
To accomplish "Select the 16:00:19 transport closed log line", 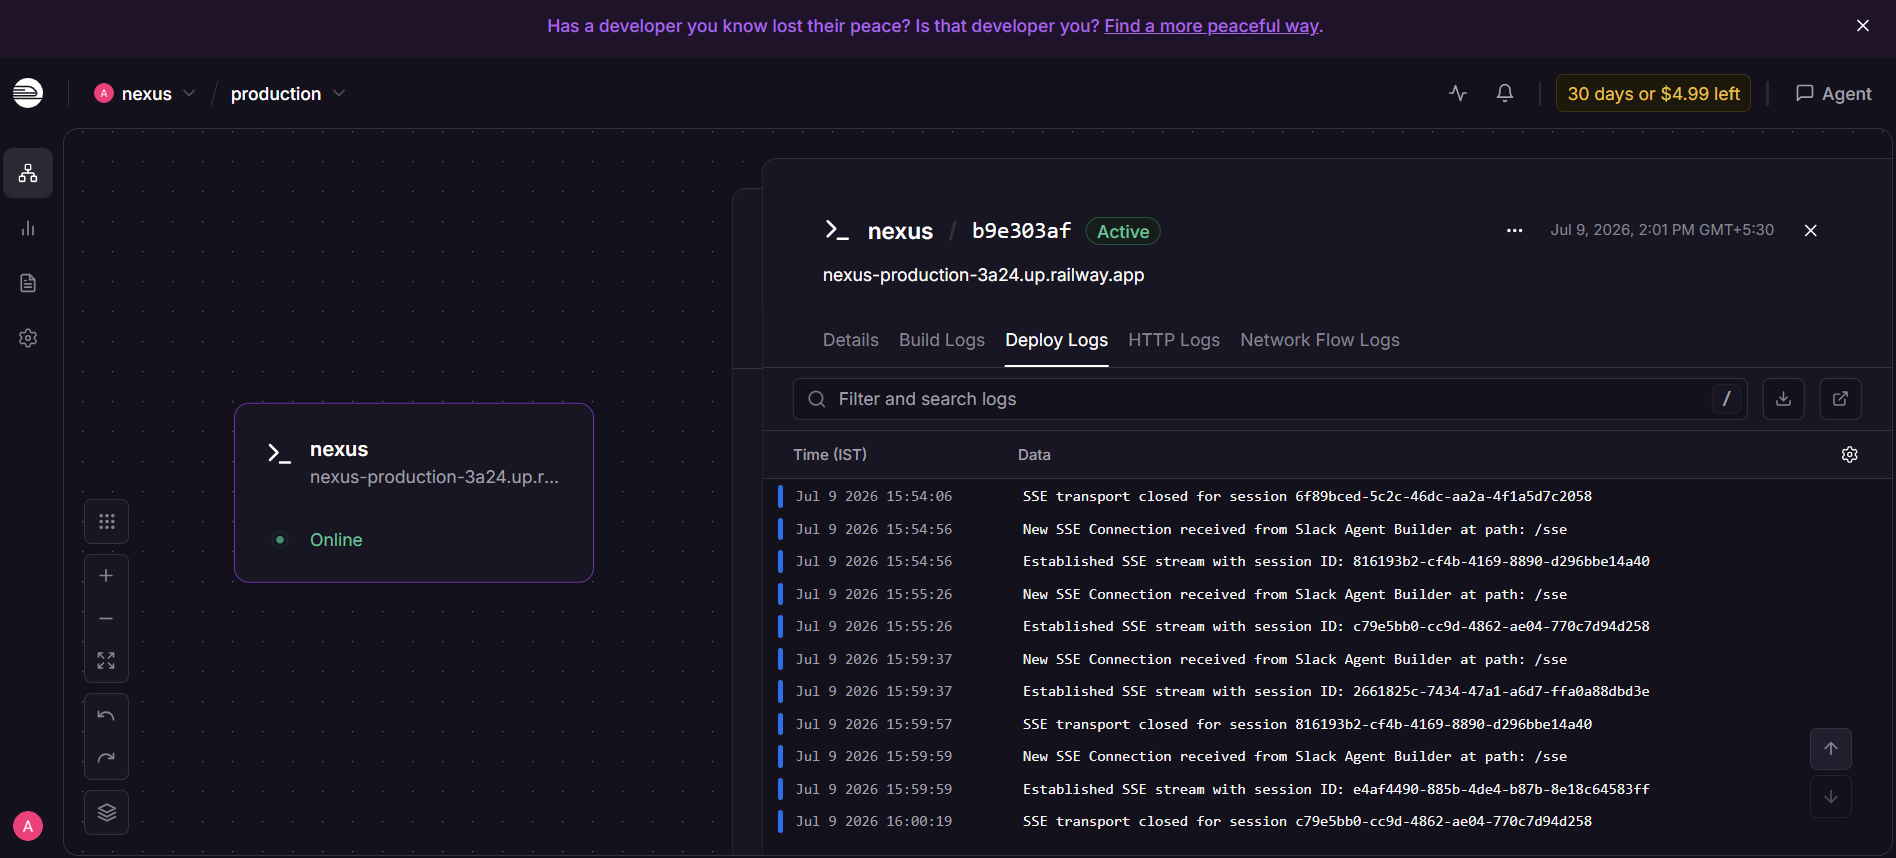I will 1327,822.
